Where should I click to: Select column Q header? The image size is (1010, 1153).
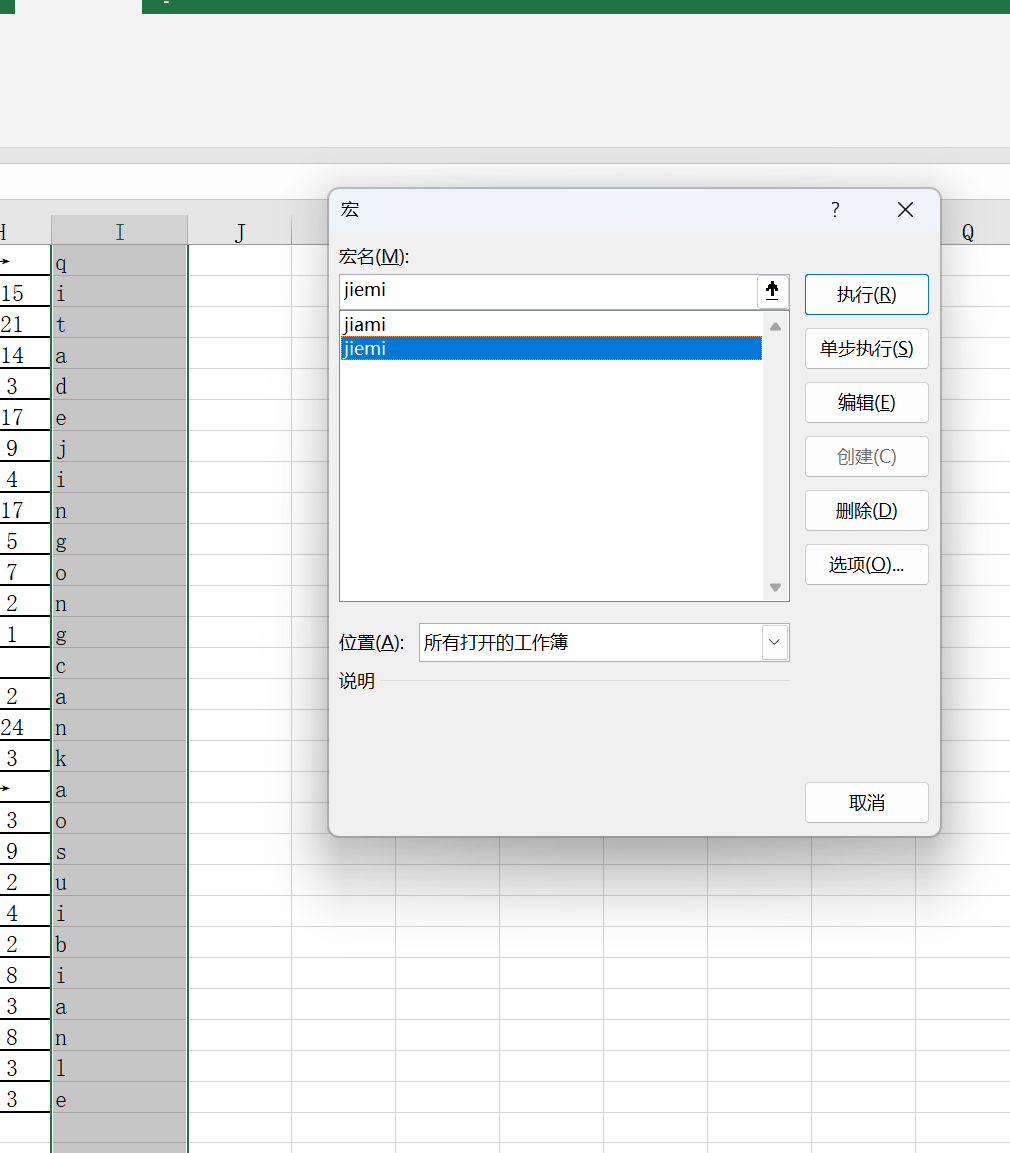[967, 232]
